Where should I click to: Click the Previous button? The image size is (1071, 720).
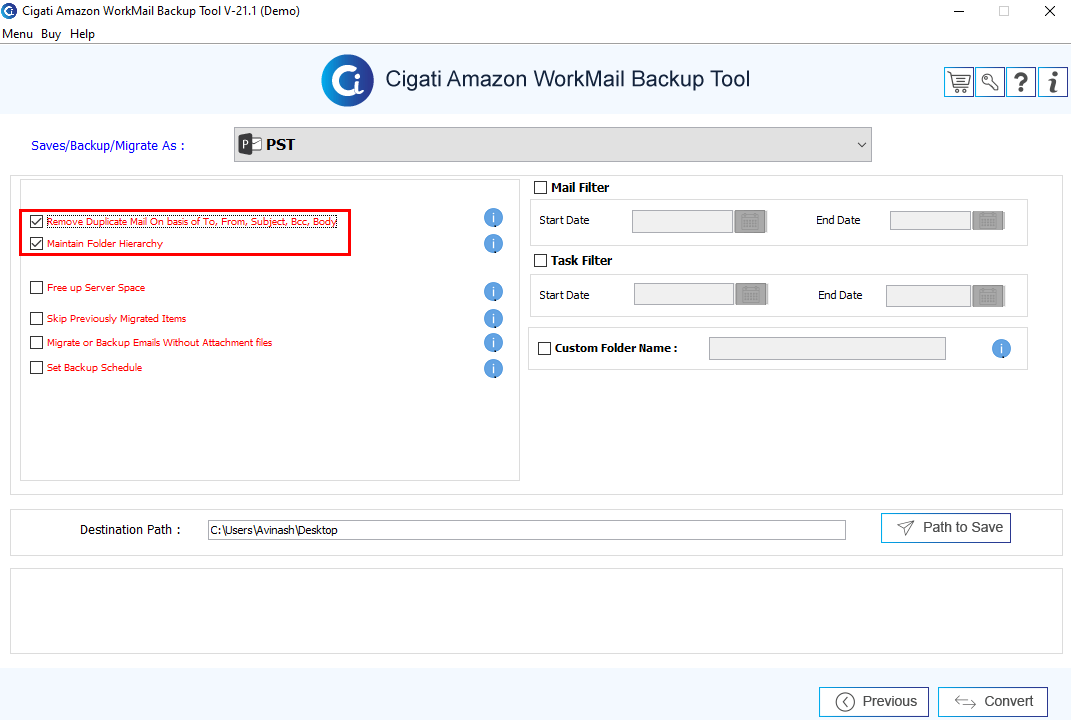[x=874, y=702]
